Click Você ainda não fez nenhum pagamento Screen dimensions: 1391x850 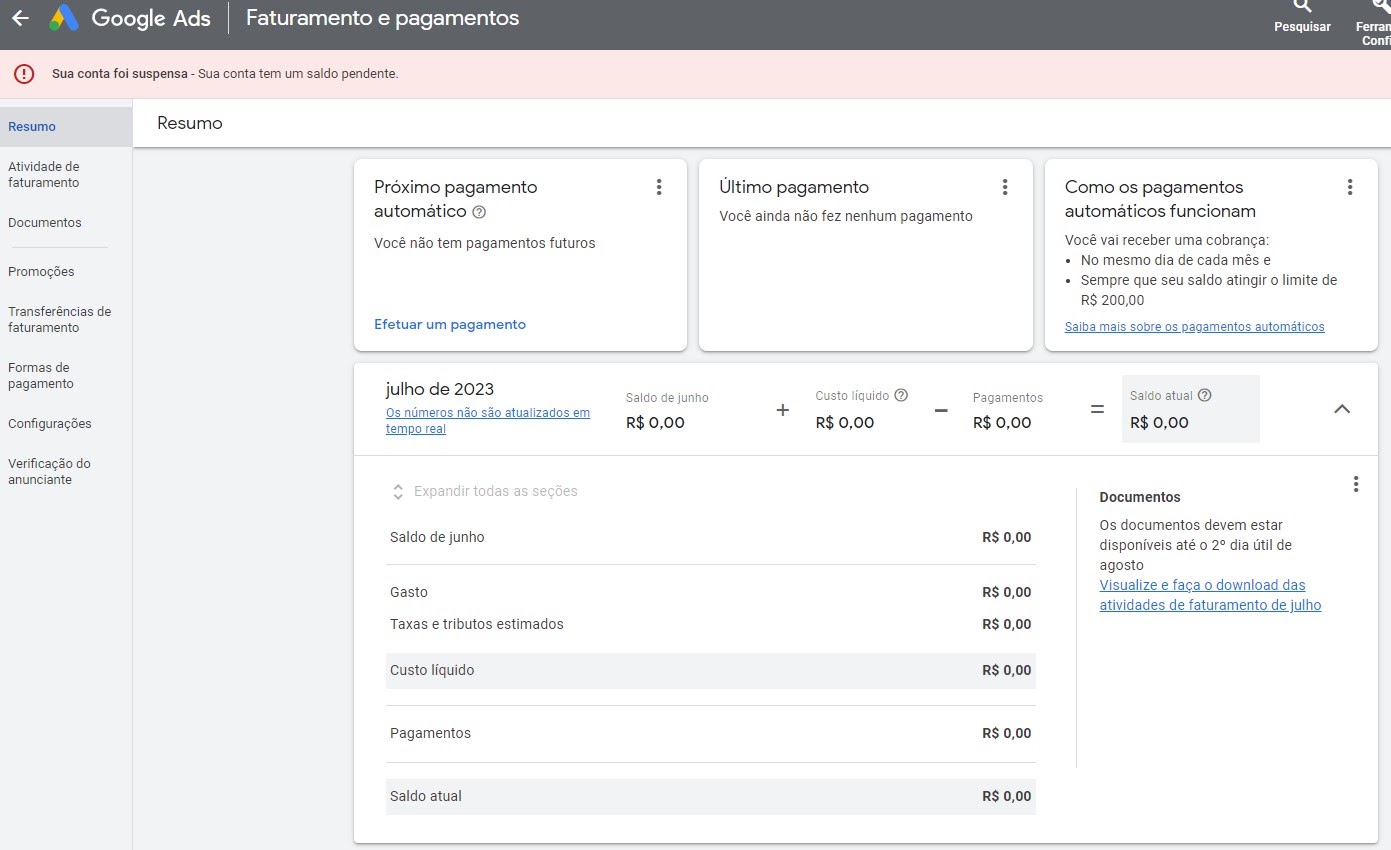[x=846, y=216]
